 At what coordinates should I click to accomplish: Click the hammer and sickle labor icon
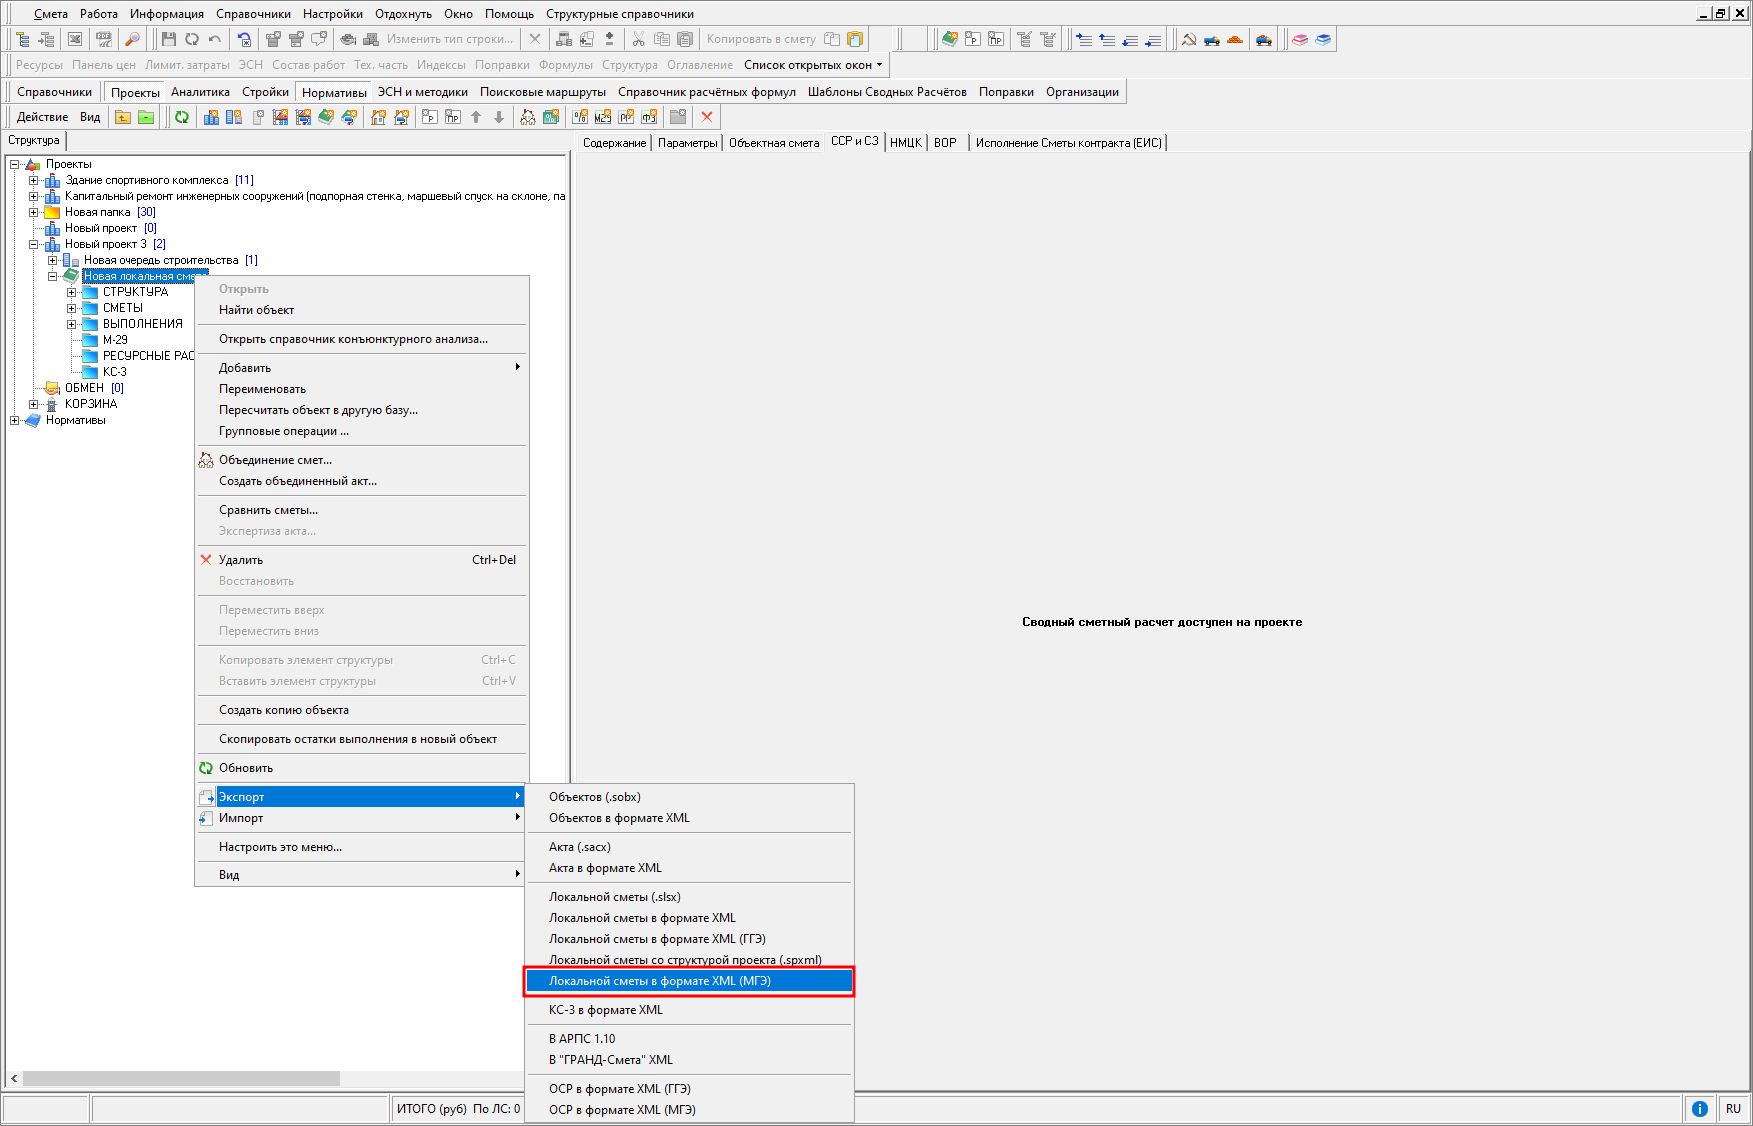click(x=1188, y=39)
